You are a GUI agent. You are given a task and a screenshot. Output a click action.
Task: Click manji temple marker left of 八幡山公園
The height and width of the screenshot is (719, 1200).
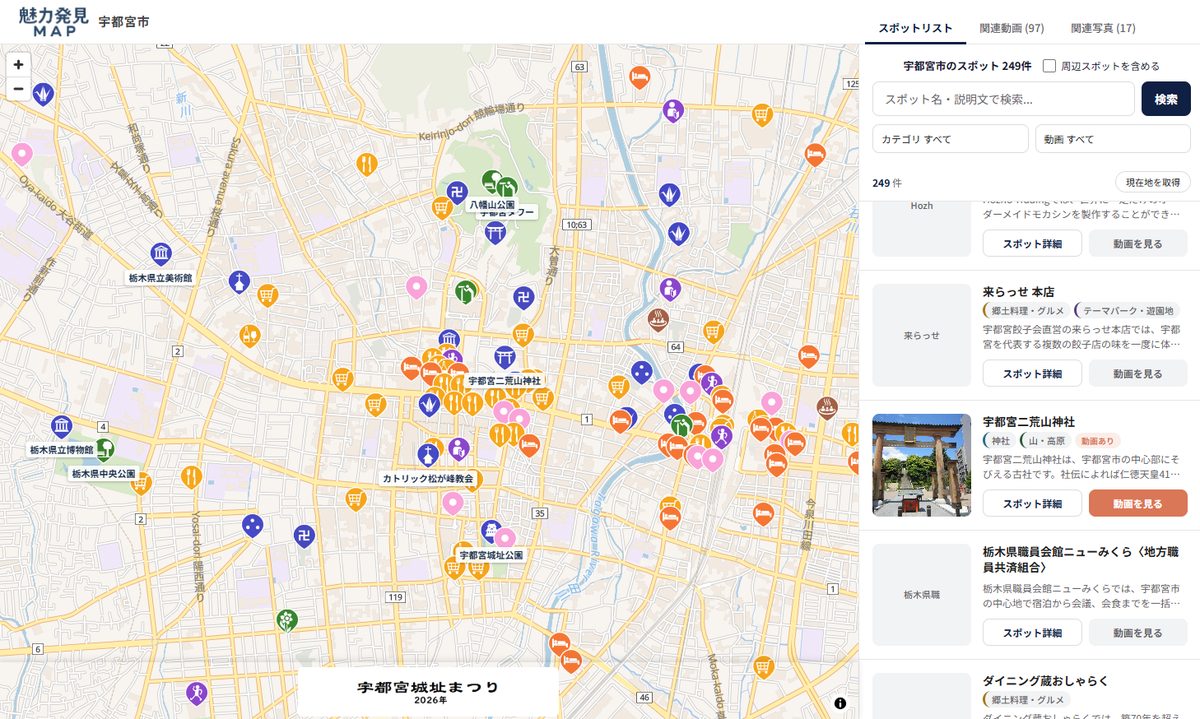pos(457,191)
